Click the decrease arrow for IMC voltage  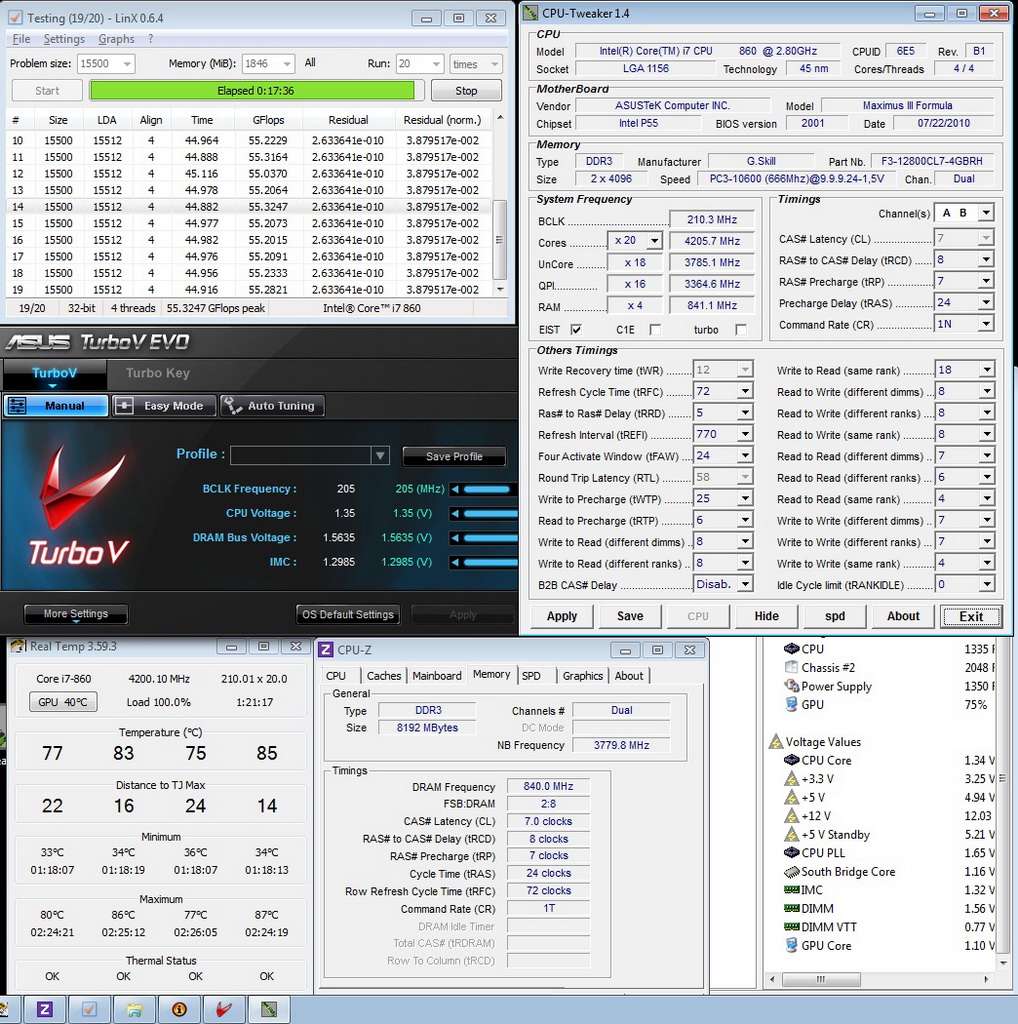(x=455, y=562)
